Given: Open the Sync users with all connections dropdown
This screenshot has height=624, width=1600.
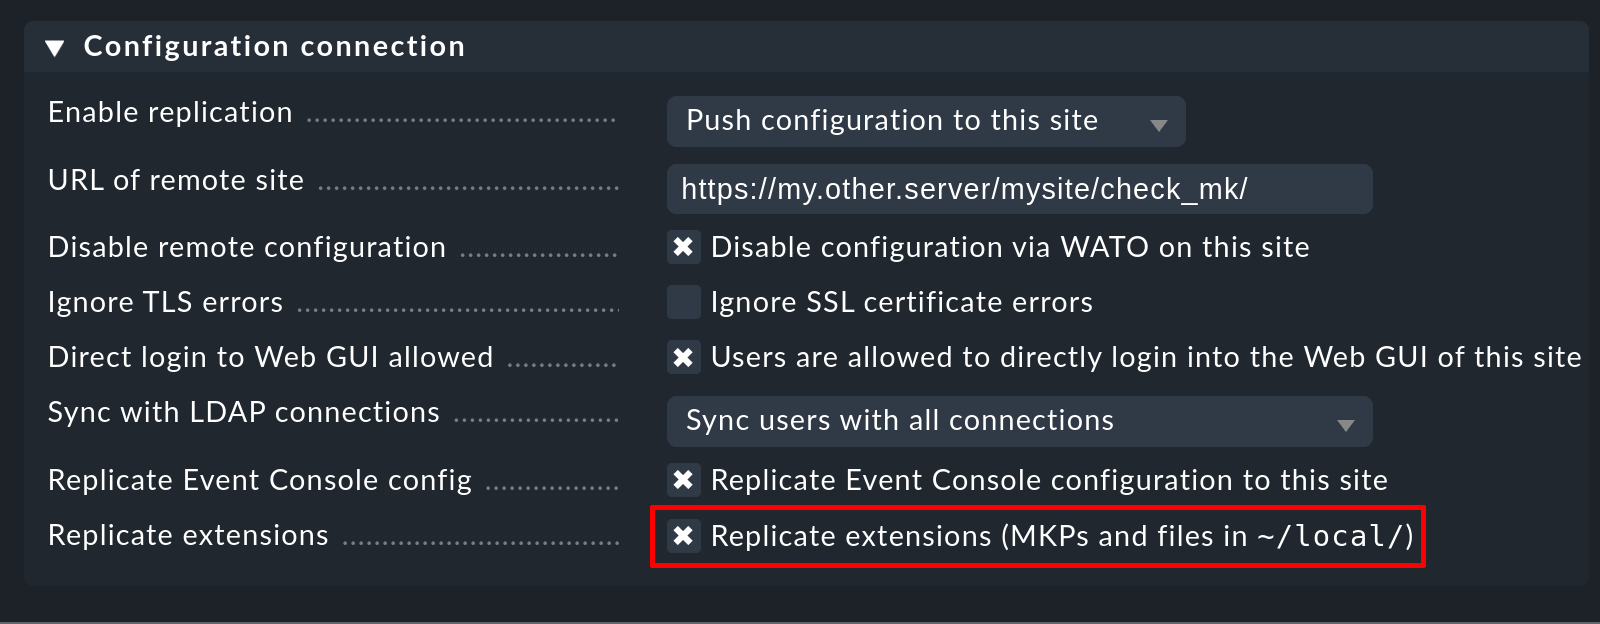Looking at the screenshot, I should point(1018,422).
